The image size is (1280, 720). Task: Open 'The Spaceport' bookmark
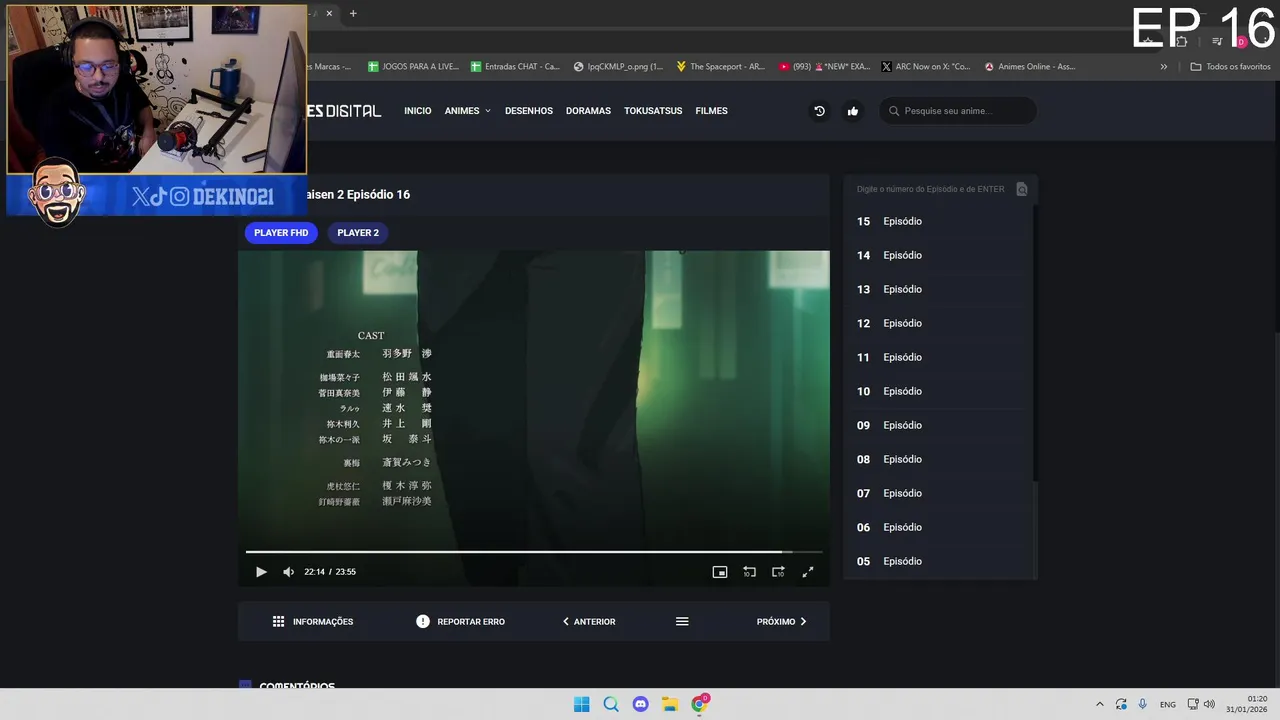[x=720, y=67]
